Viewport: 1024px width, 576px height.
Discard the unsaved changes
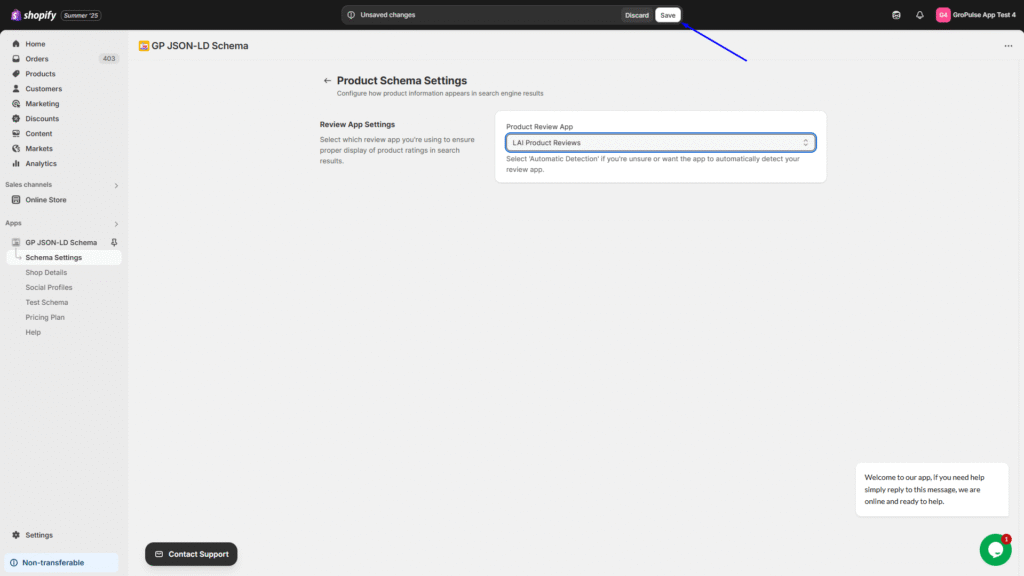pos(637,15)
